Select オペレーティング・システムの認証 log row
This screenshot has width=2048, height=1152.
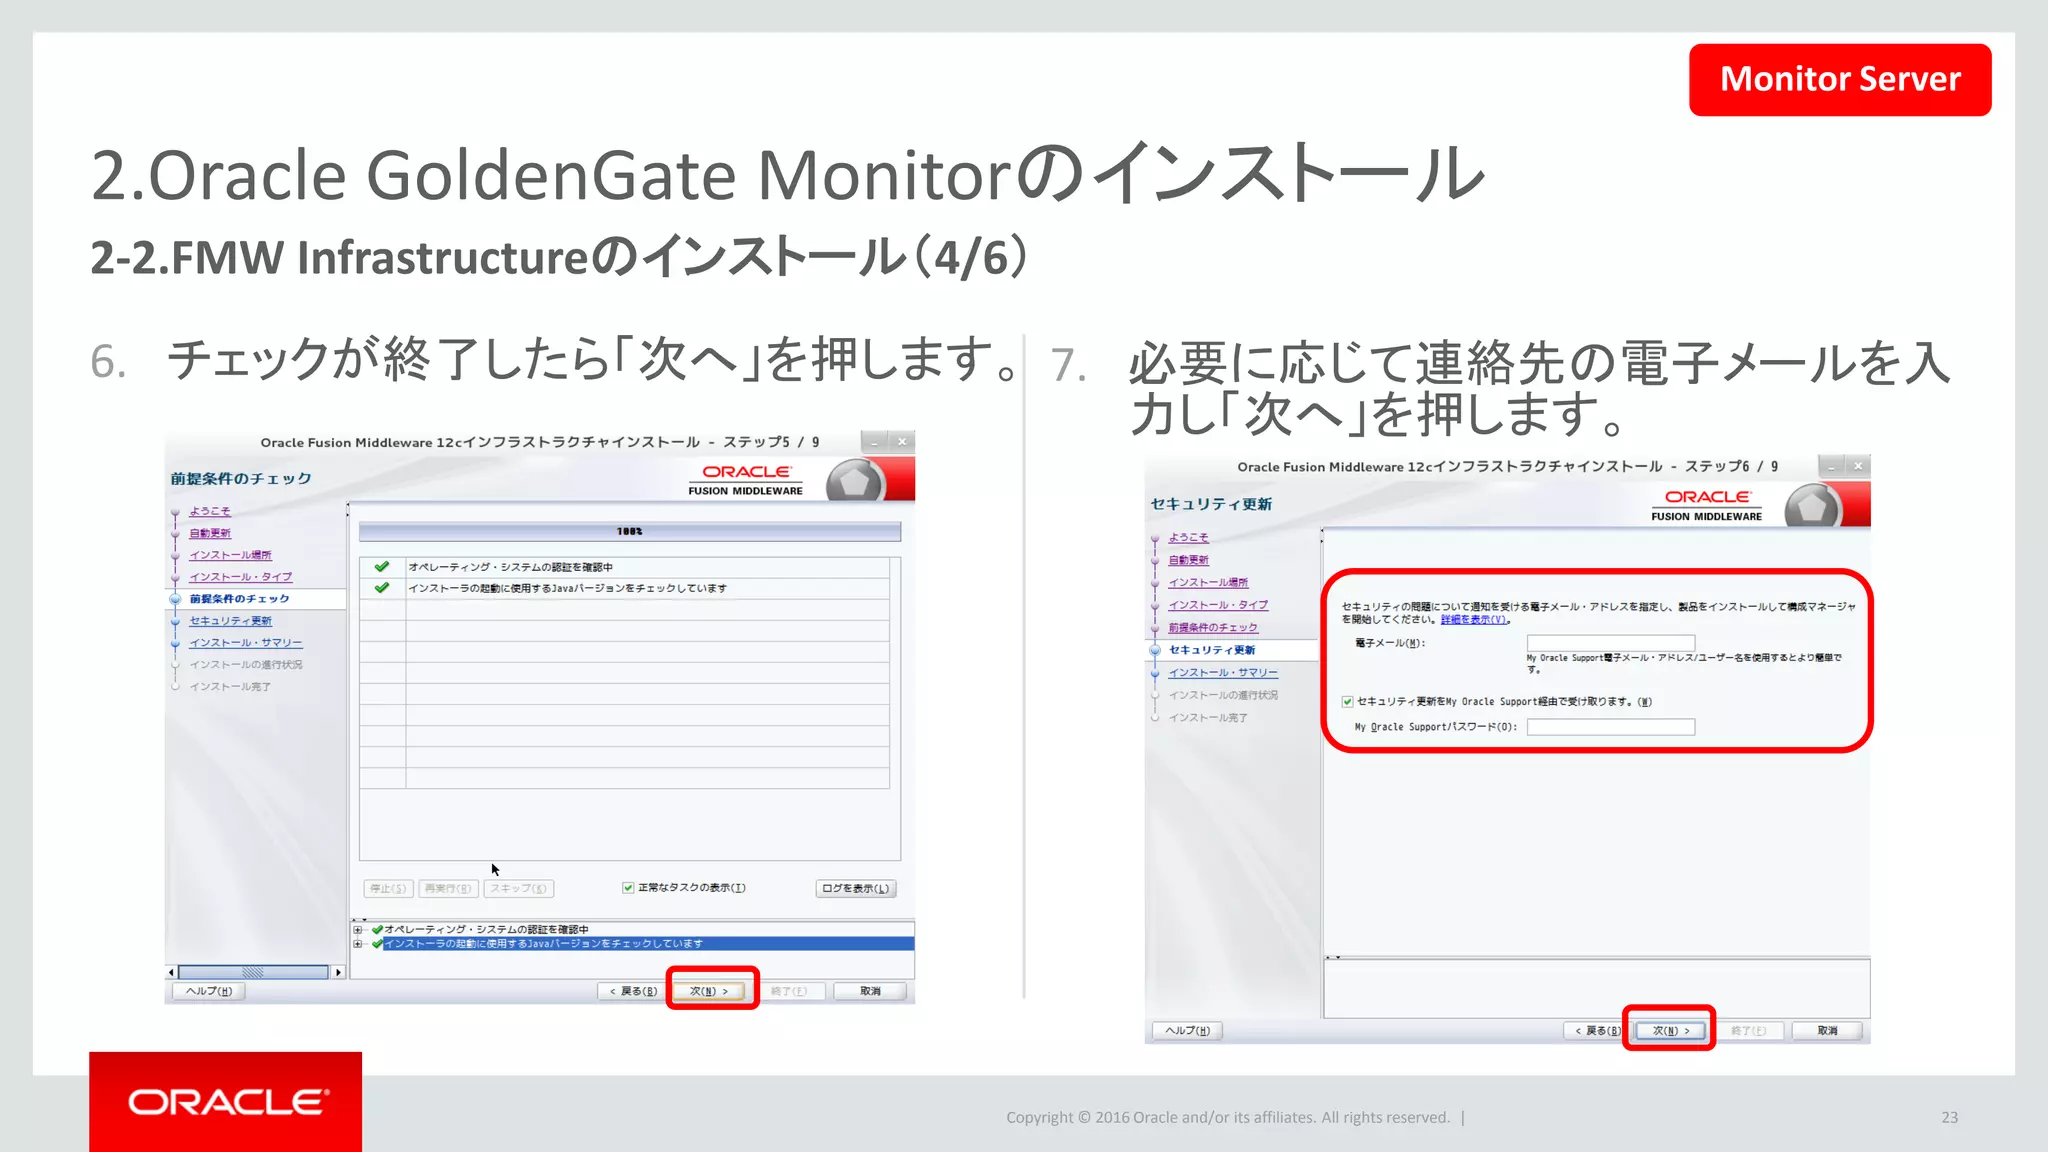(486, 930)
